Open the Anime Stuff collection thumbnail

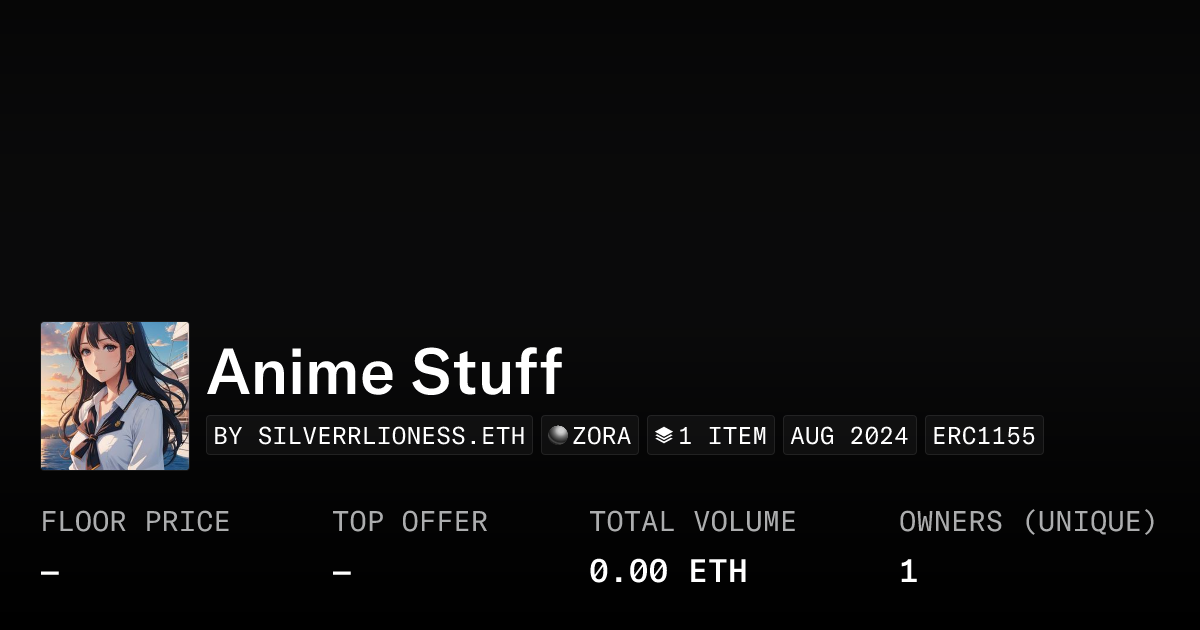click(115, 396)
